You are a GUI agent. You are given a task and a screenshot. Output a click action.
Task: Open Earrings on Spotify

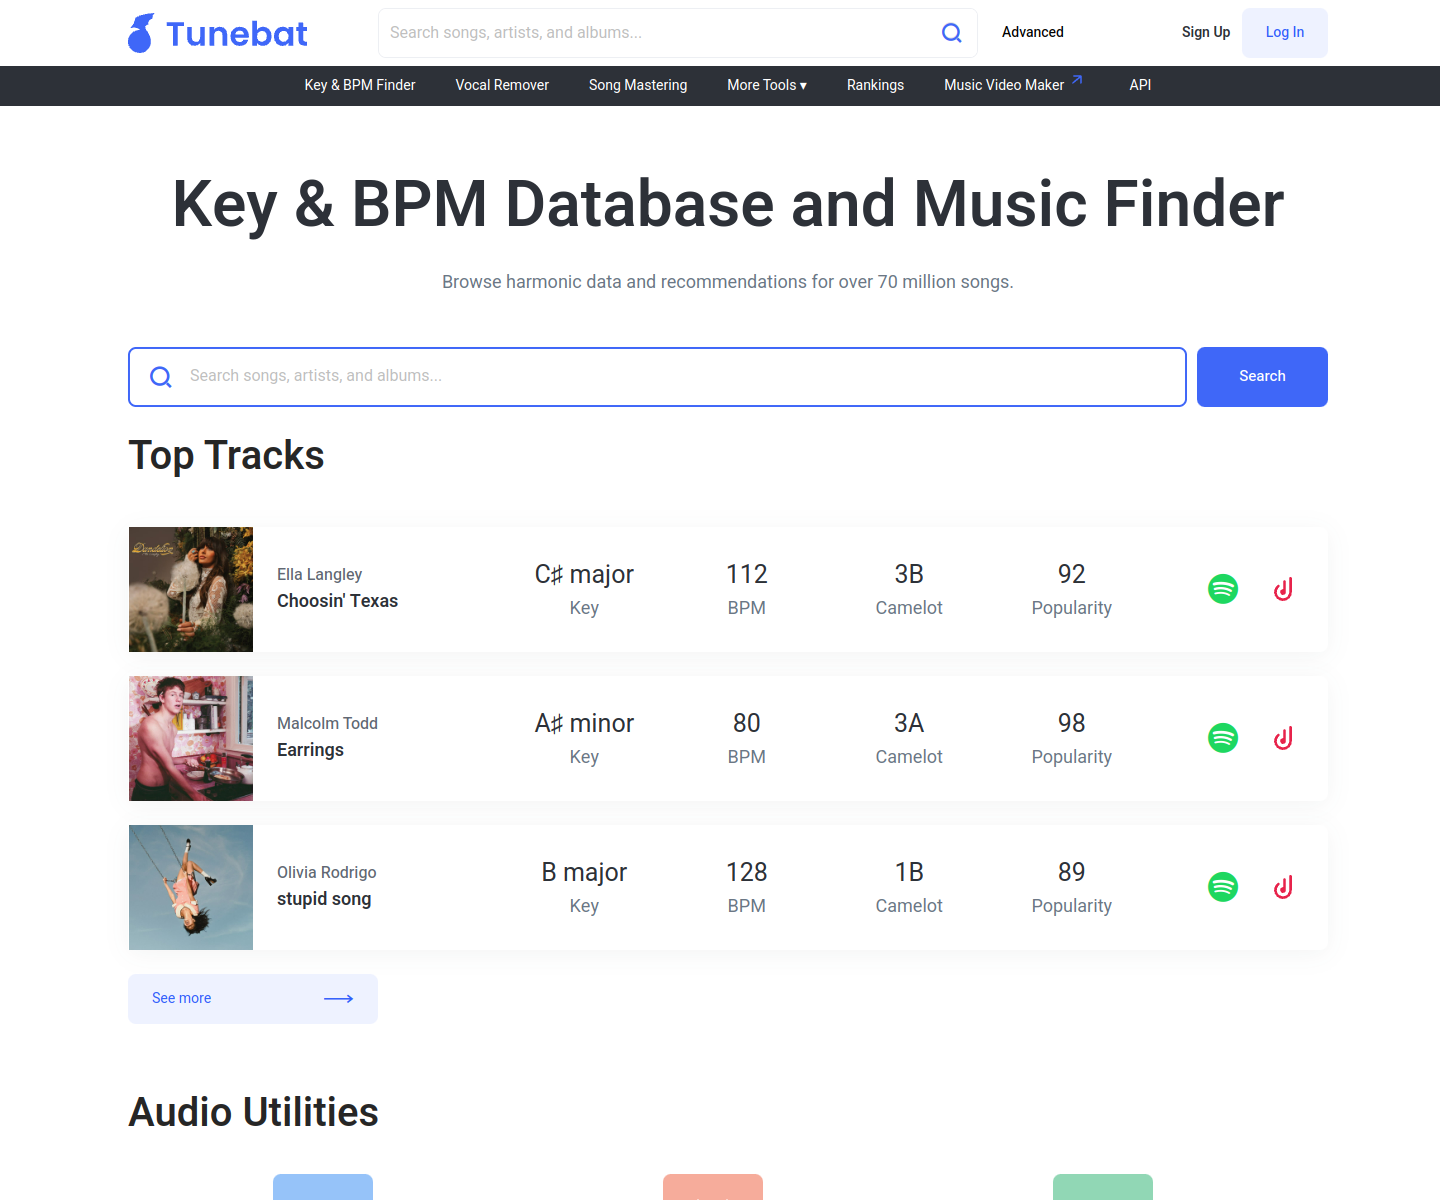click(1223, 738)
